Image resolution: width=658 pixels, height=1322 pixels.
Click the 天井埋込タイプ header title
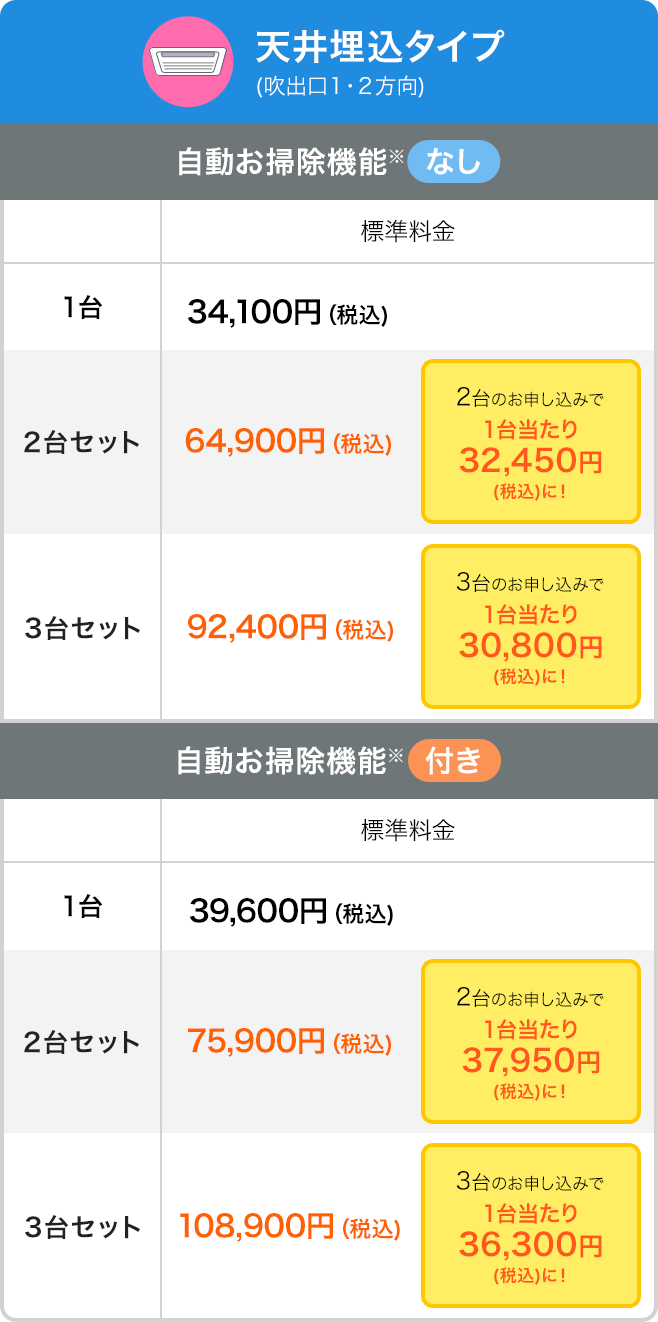click(x=380, y=46)
